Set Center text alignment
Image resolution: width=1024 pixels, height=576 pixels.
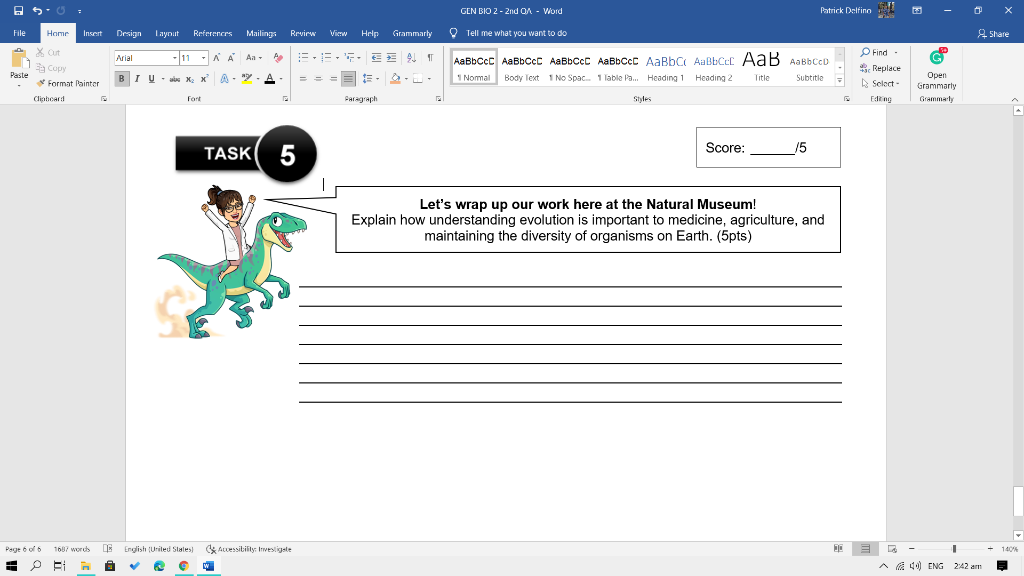point(318,79)
